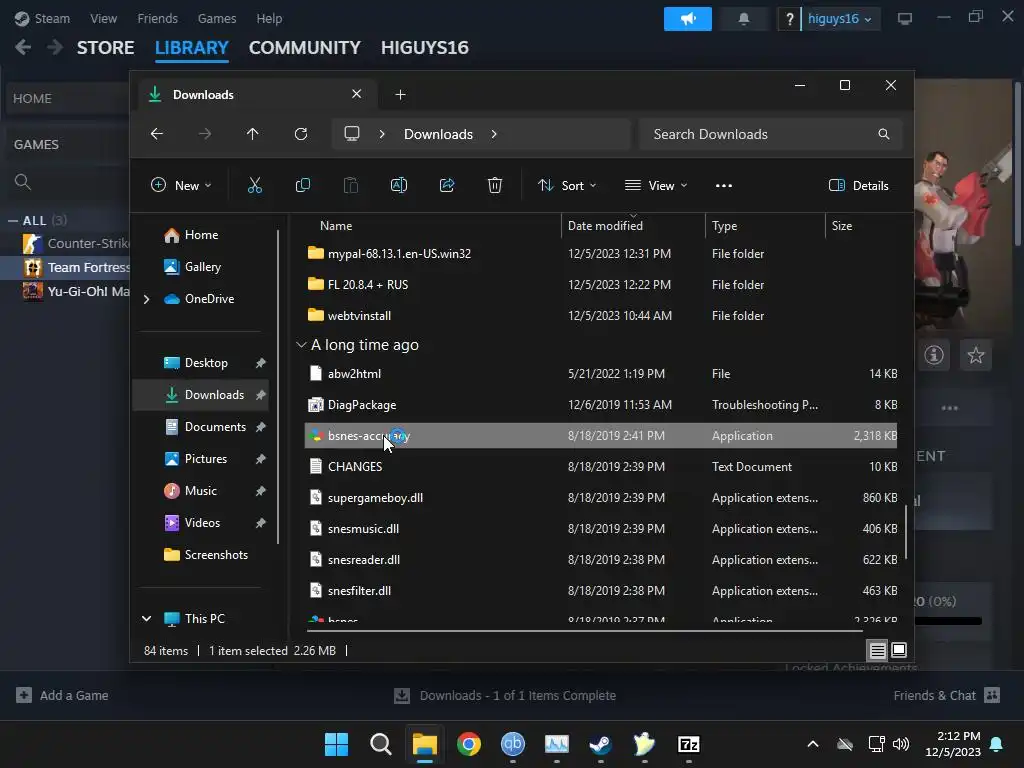The image size is (1024, 768).
Task: Open 7-Zip from the taskbar
Action: click(x=688, y=744)
